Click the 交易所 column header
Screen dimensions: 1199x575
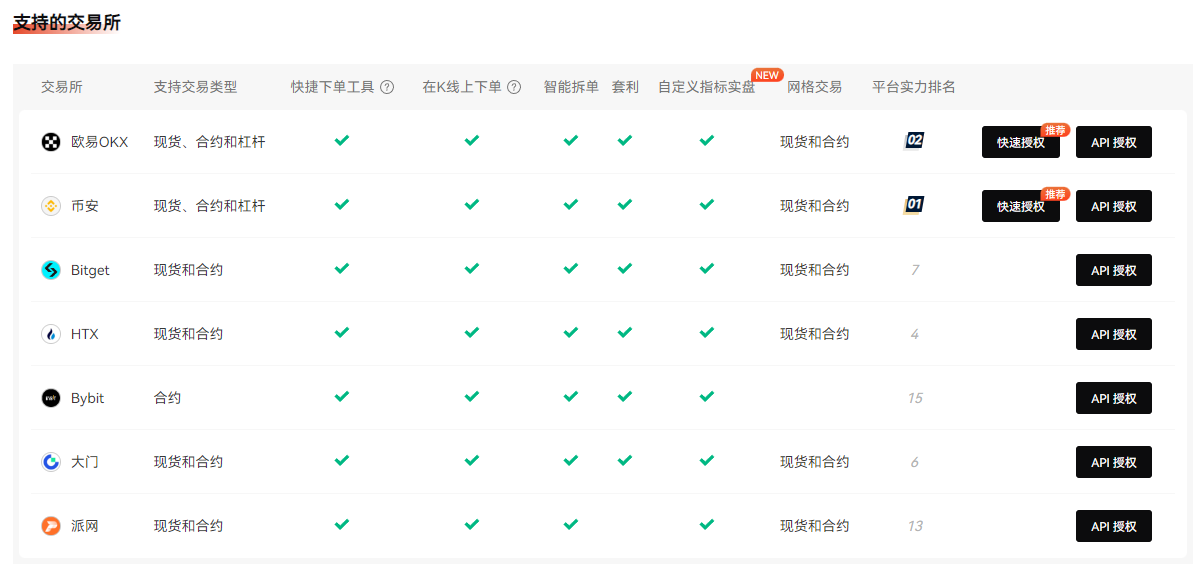tap(62, 87)
